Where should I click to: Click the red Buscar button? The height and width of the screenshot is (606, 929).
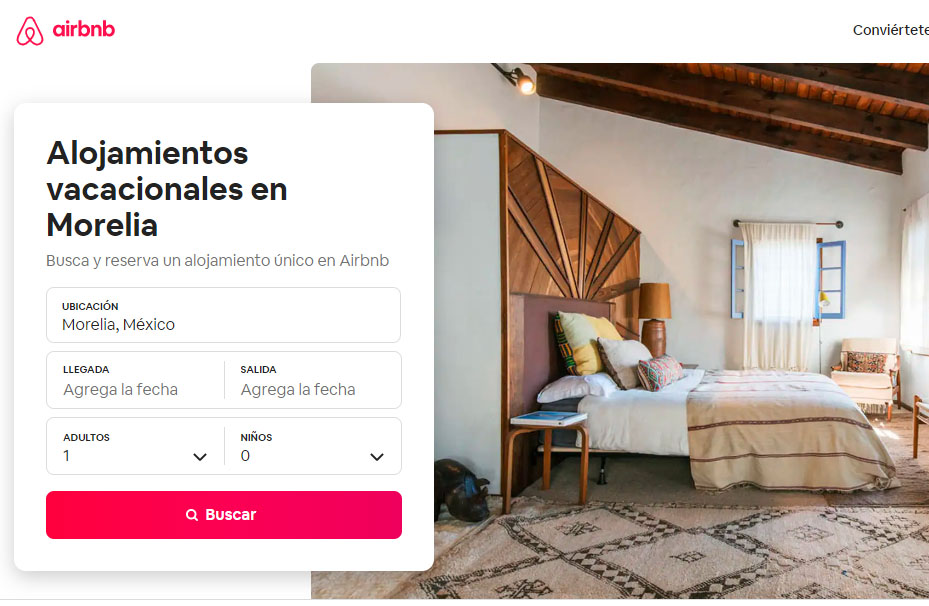[224, 515]
